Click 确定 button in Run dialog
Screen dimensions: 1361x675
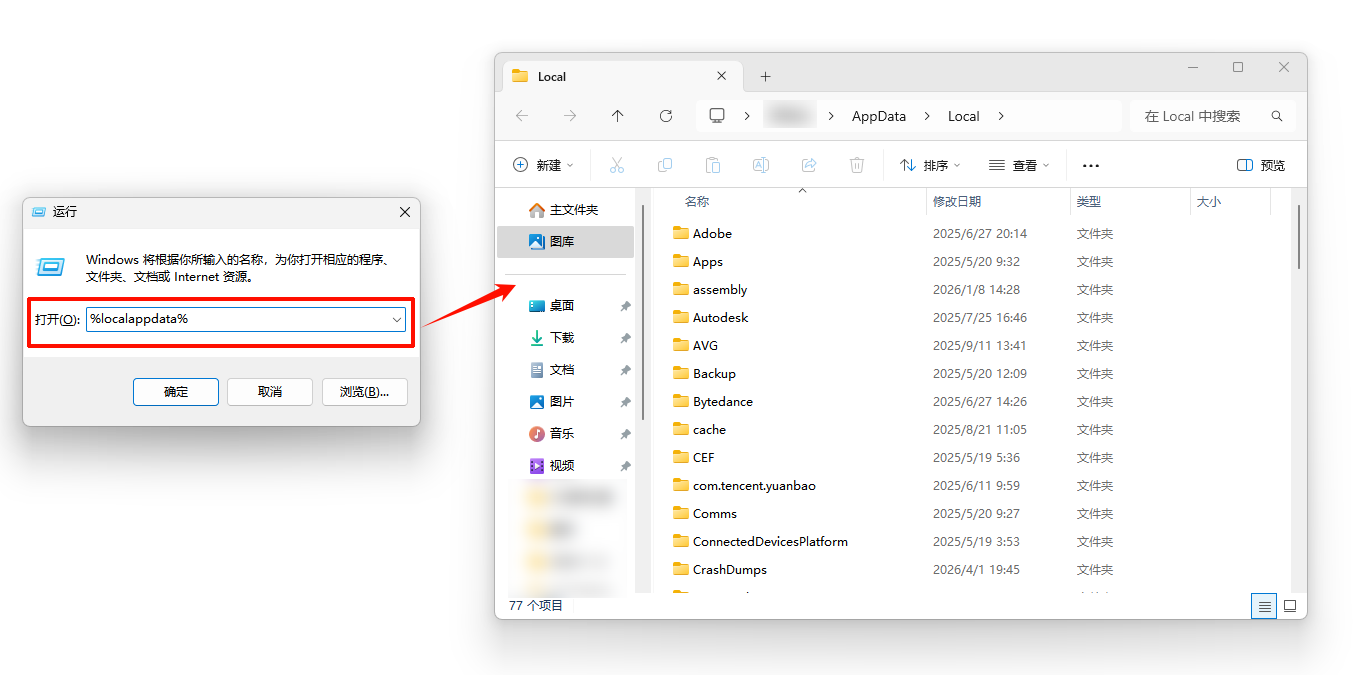176,392
